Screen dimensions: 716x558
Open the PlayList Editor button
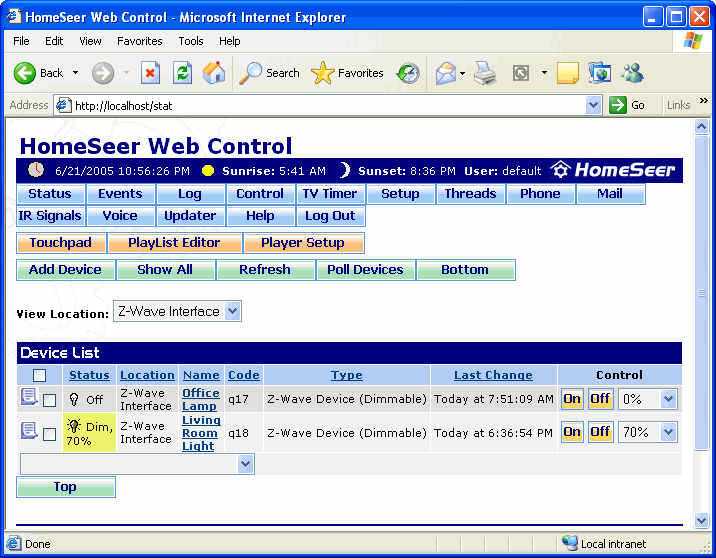pyautogui.click(x=174, y=242)
